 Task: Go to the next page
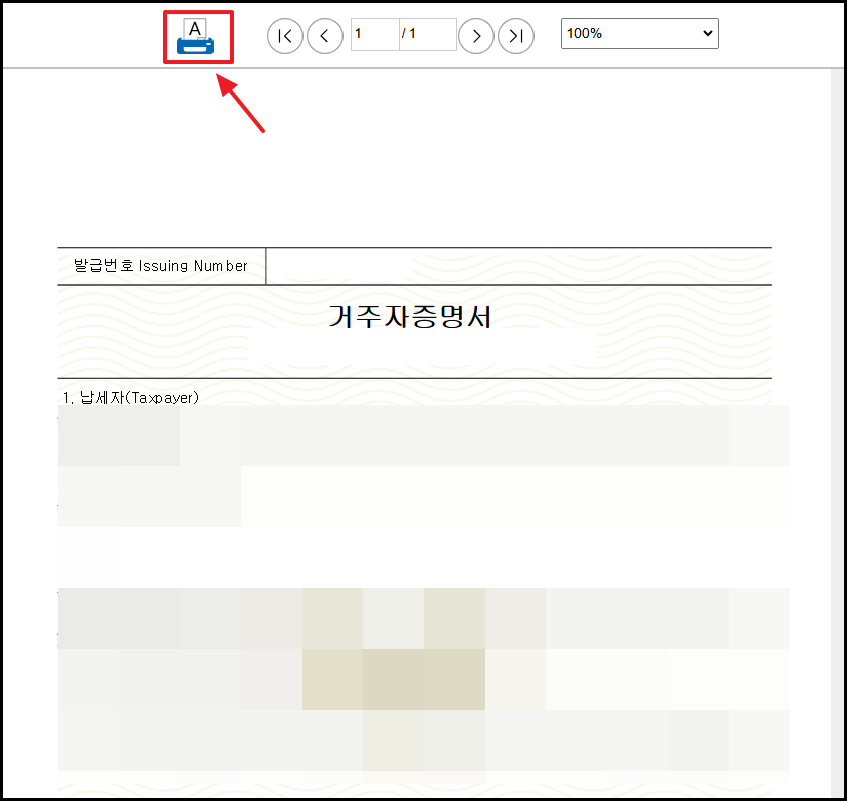476,36
